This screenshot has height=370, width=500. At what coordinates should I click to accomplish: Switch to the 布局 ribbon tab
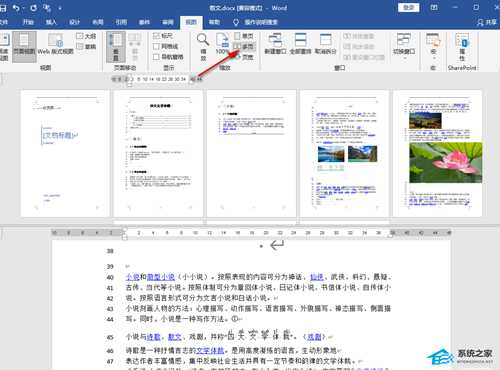98,22
